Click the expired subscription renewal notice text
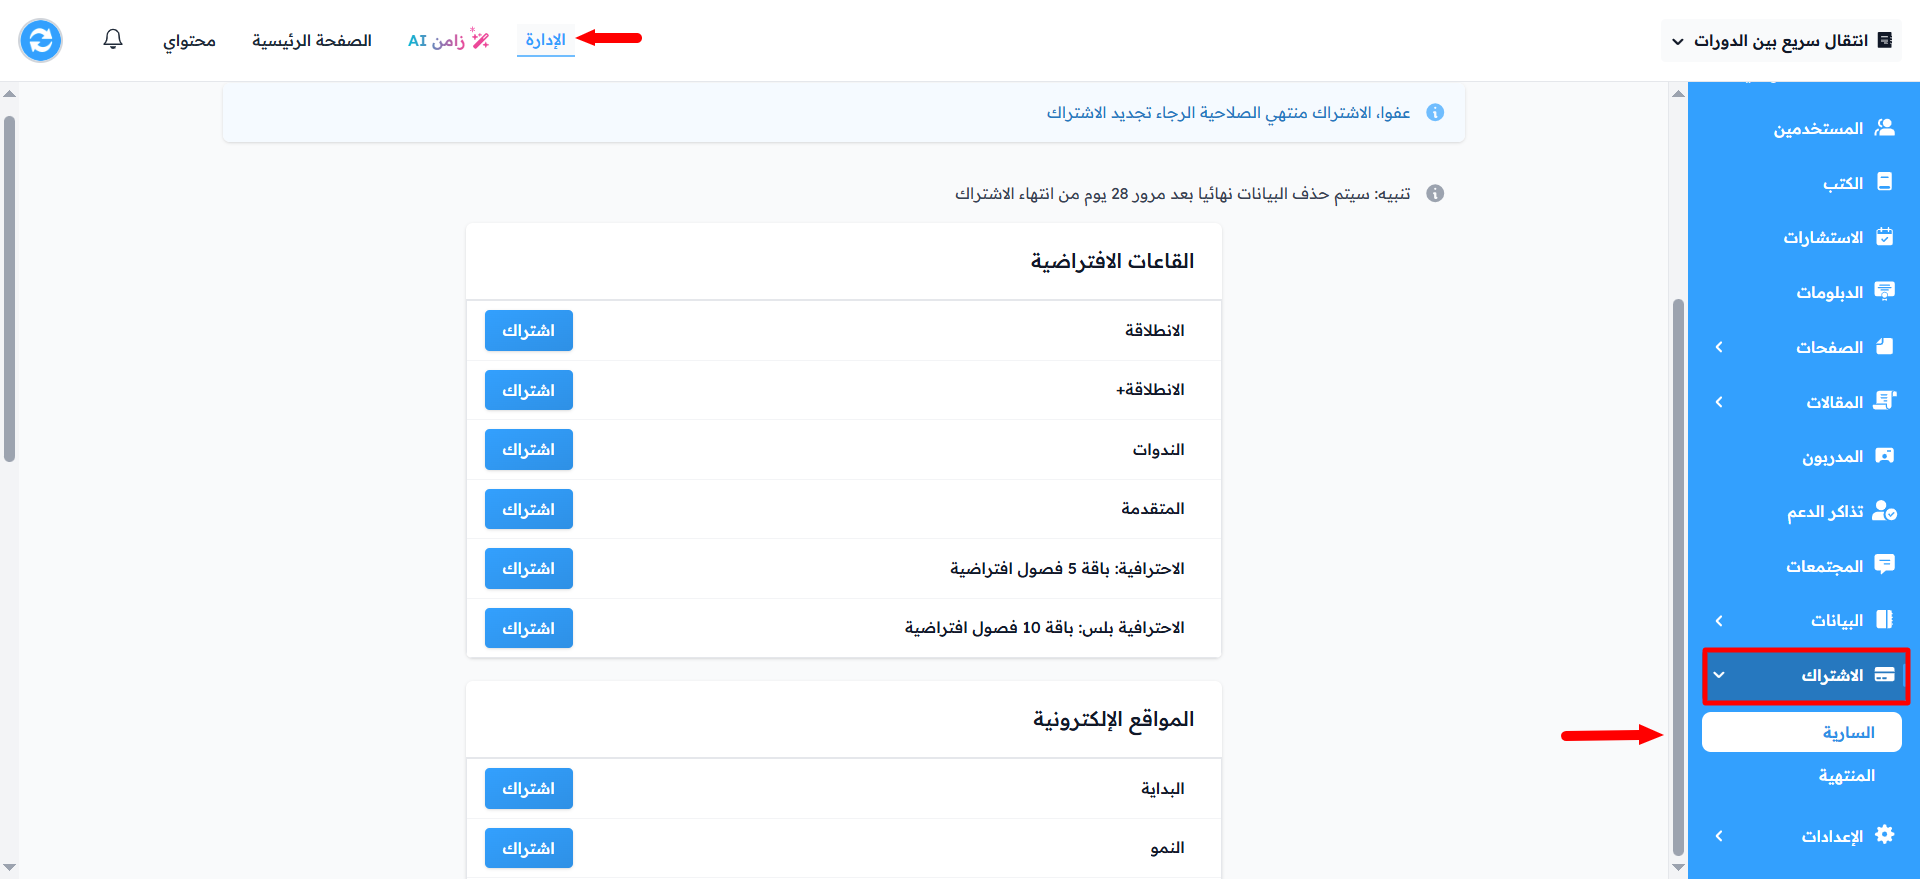 point(1228,112)
